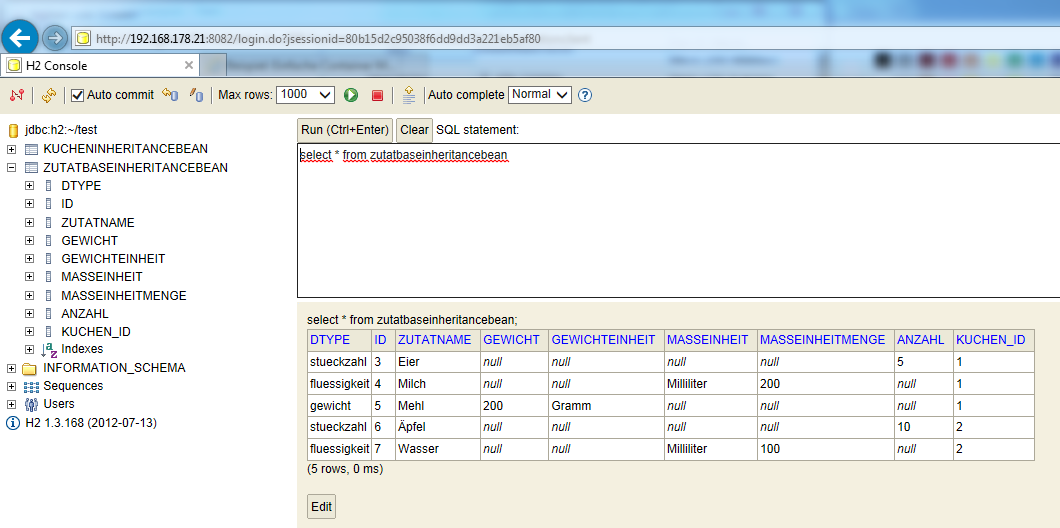The height and width of the screenshot is (528, 1060).
Task: Close the H2 Console tab
Action: click(x=189, y=66)
